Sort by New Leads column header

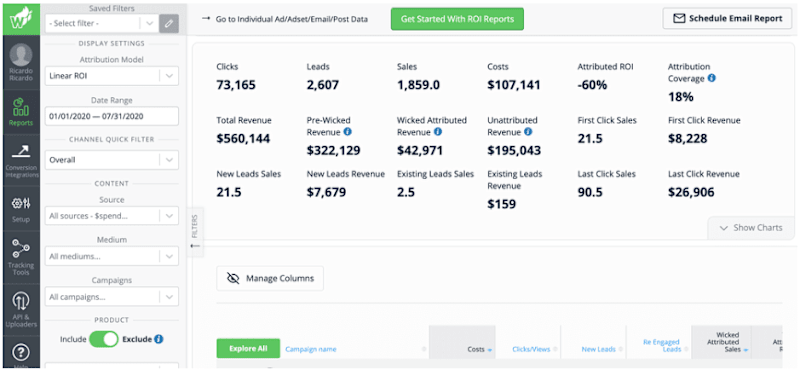[x=598, y=350]
